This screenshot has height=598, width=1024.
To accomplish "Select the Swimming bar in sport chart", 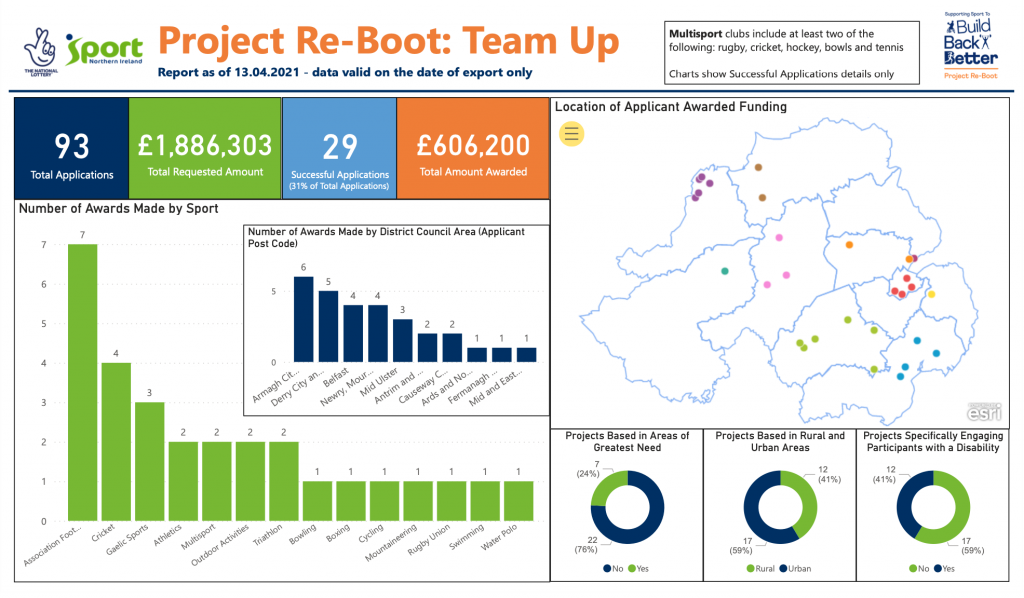I will point(485,501).
